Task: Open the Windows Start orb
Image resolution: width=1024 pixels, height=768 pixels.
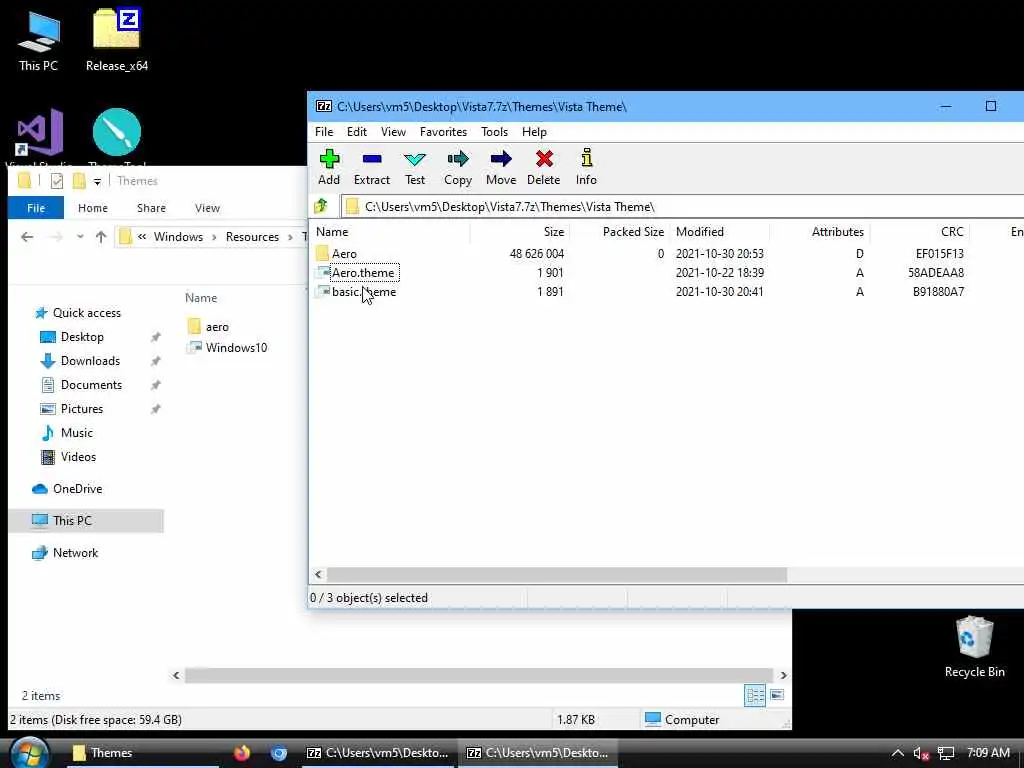Action: [29, 753]
